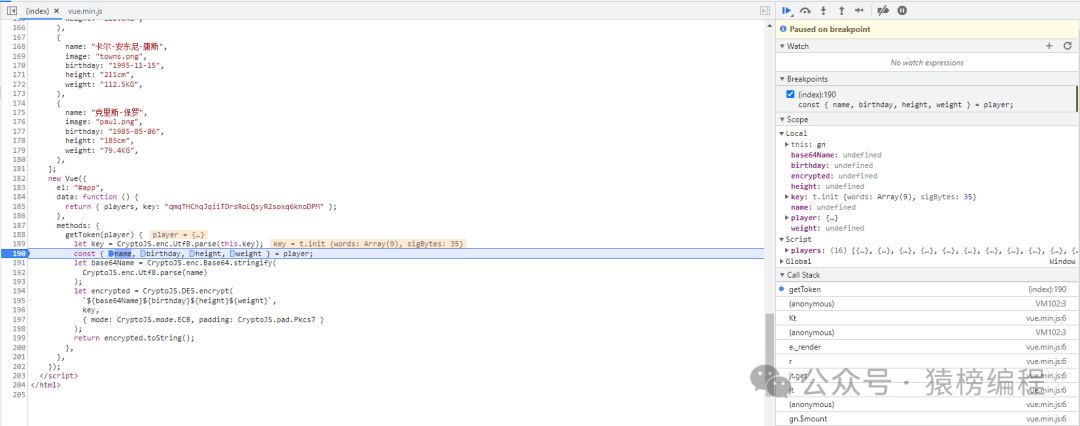Resume script execution in debugger

click(x=786, y=10)
